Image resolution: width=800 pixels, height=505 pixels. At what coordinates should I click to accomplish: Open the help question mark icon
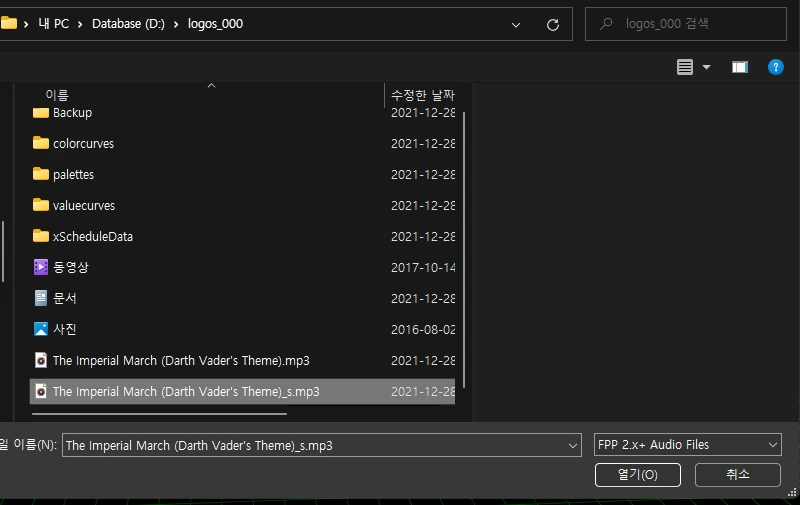(x=776, y=67)
